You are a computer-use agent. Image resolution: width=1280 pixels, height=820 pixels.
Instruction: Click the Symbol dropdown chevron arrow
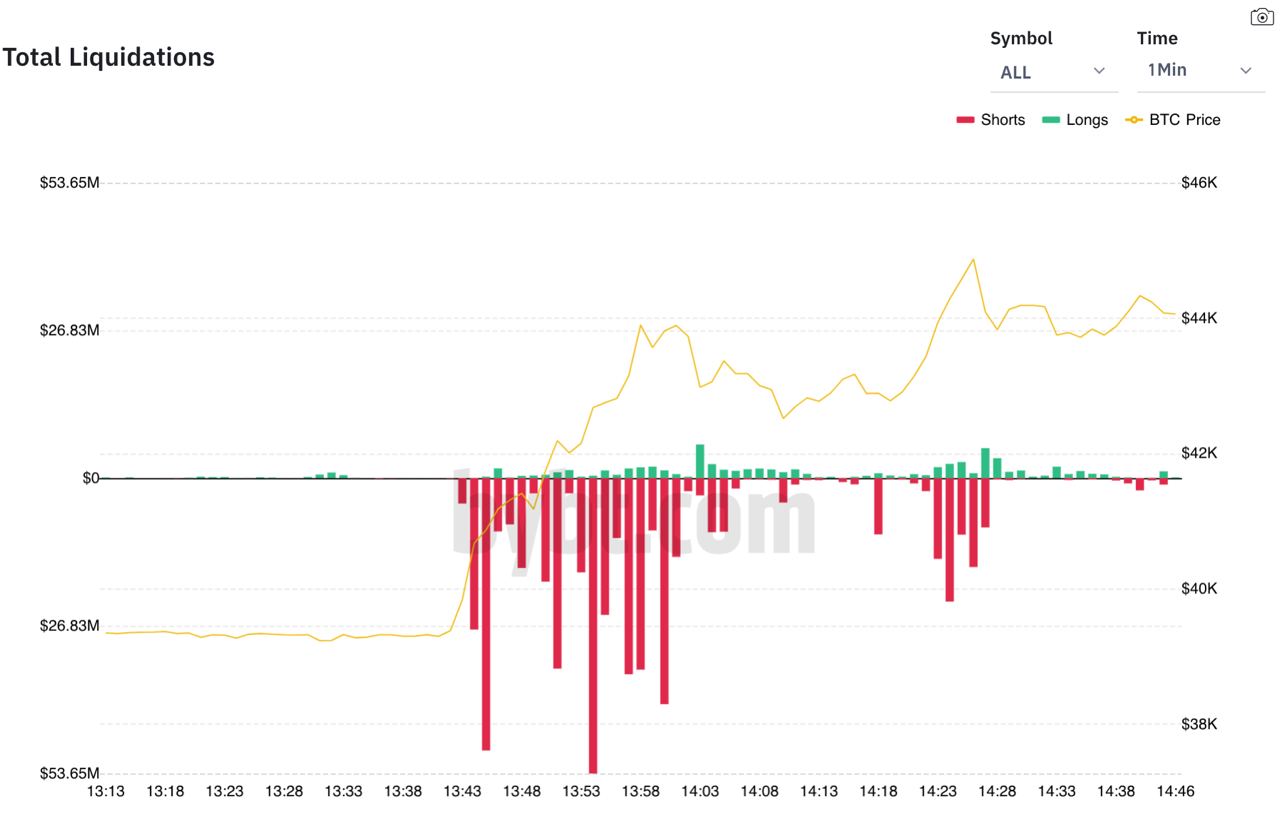[x=1099, y=71]
